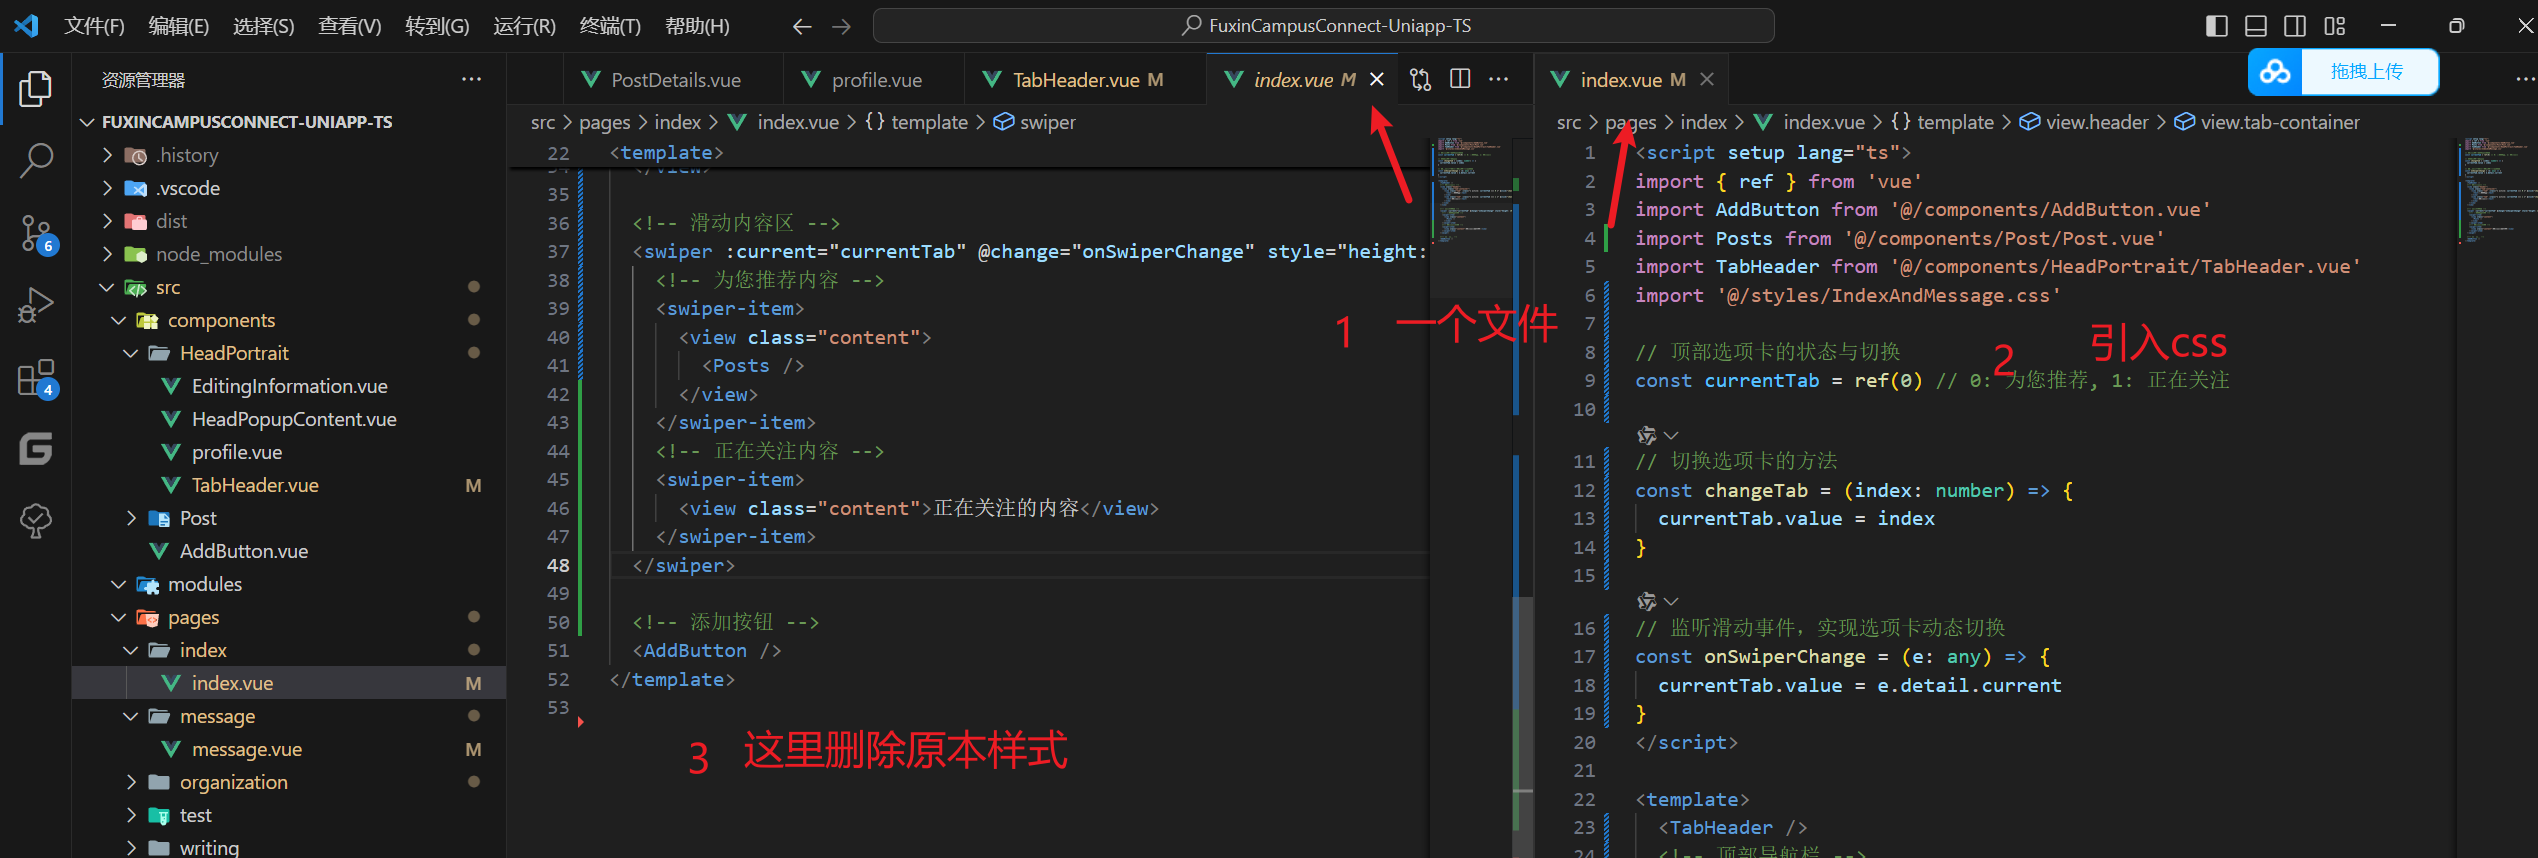This screenshot has height=858, width=2538.
Task: Toggle primary side bar layout icon
Action: coord(2216,26)
